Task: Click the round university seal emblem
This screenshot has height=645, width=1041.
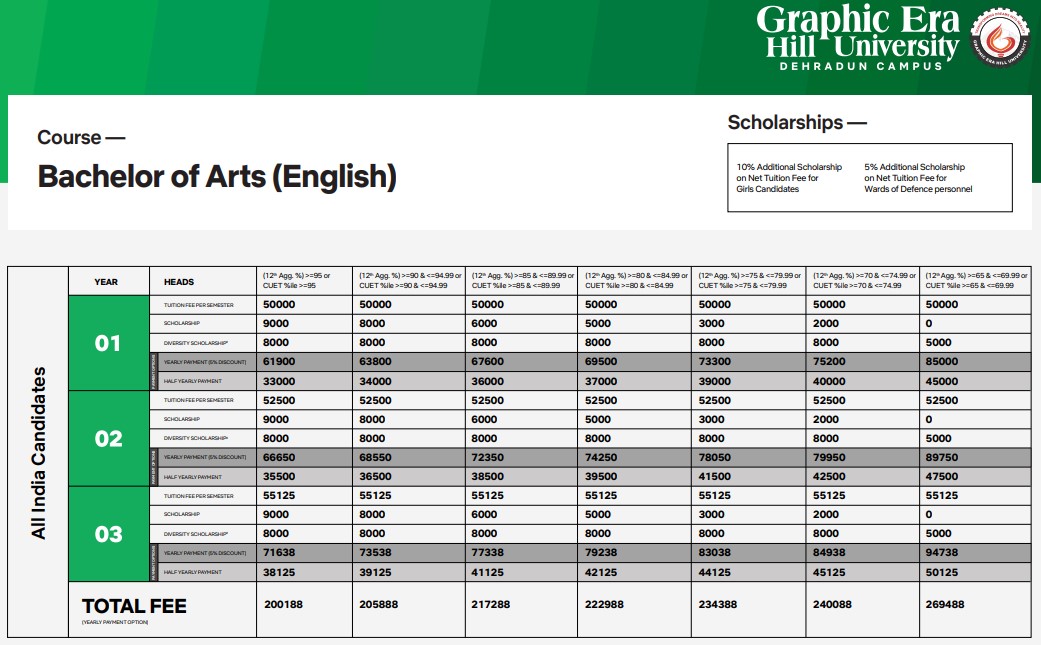Action: point(1000,40)
